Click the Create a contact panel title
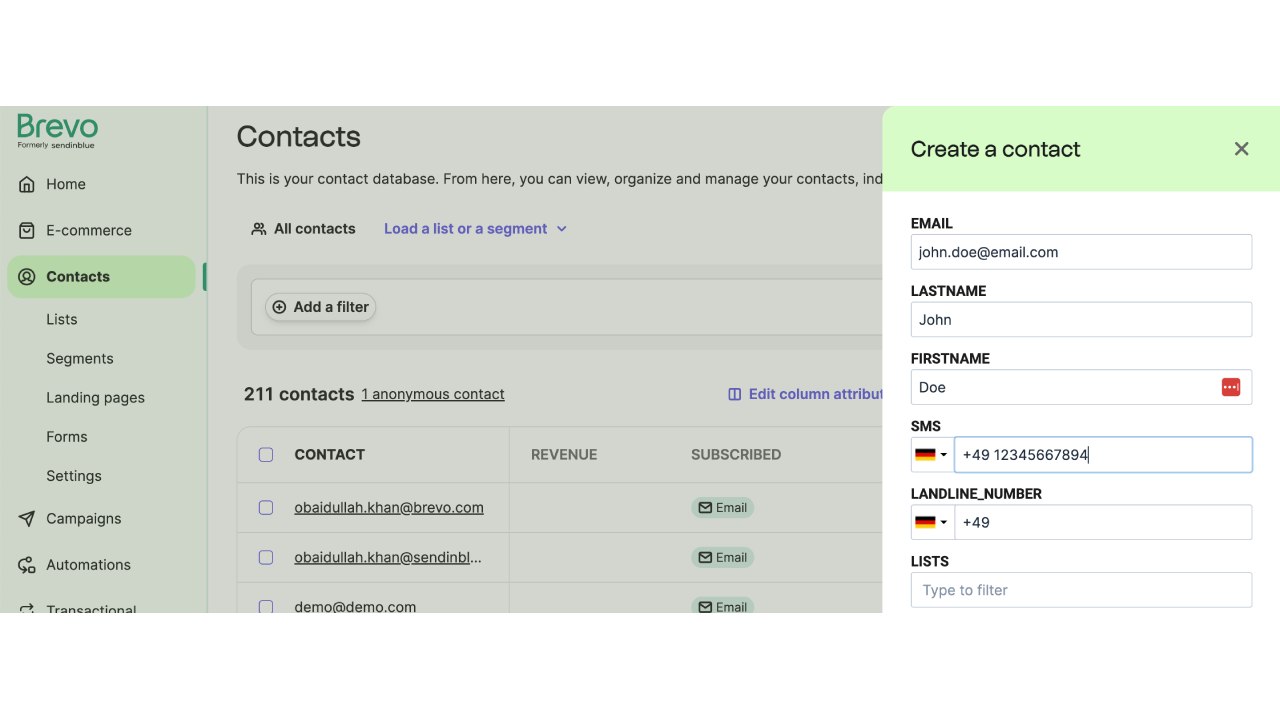This screenshot has height=720, width=1280. click(995, 149)
